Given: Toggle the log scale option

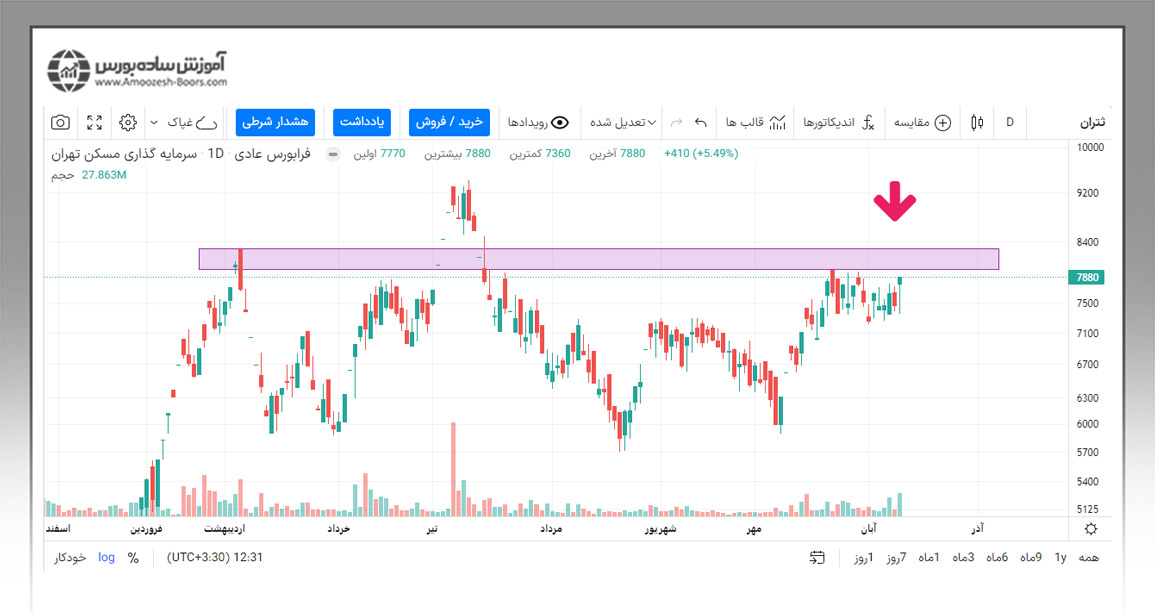Looking at the screenshot, I should pyautogui.click(x=106, y=557).
